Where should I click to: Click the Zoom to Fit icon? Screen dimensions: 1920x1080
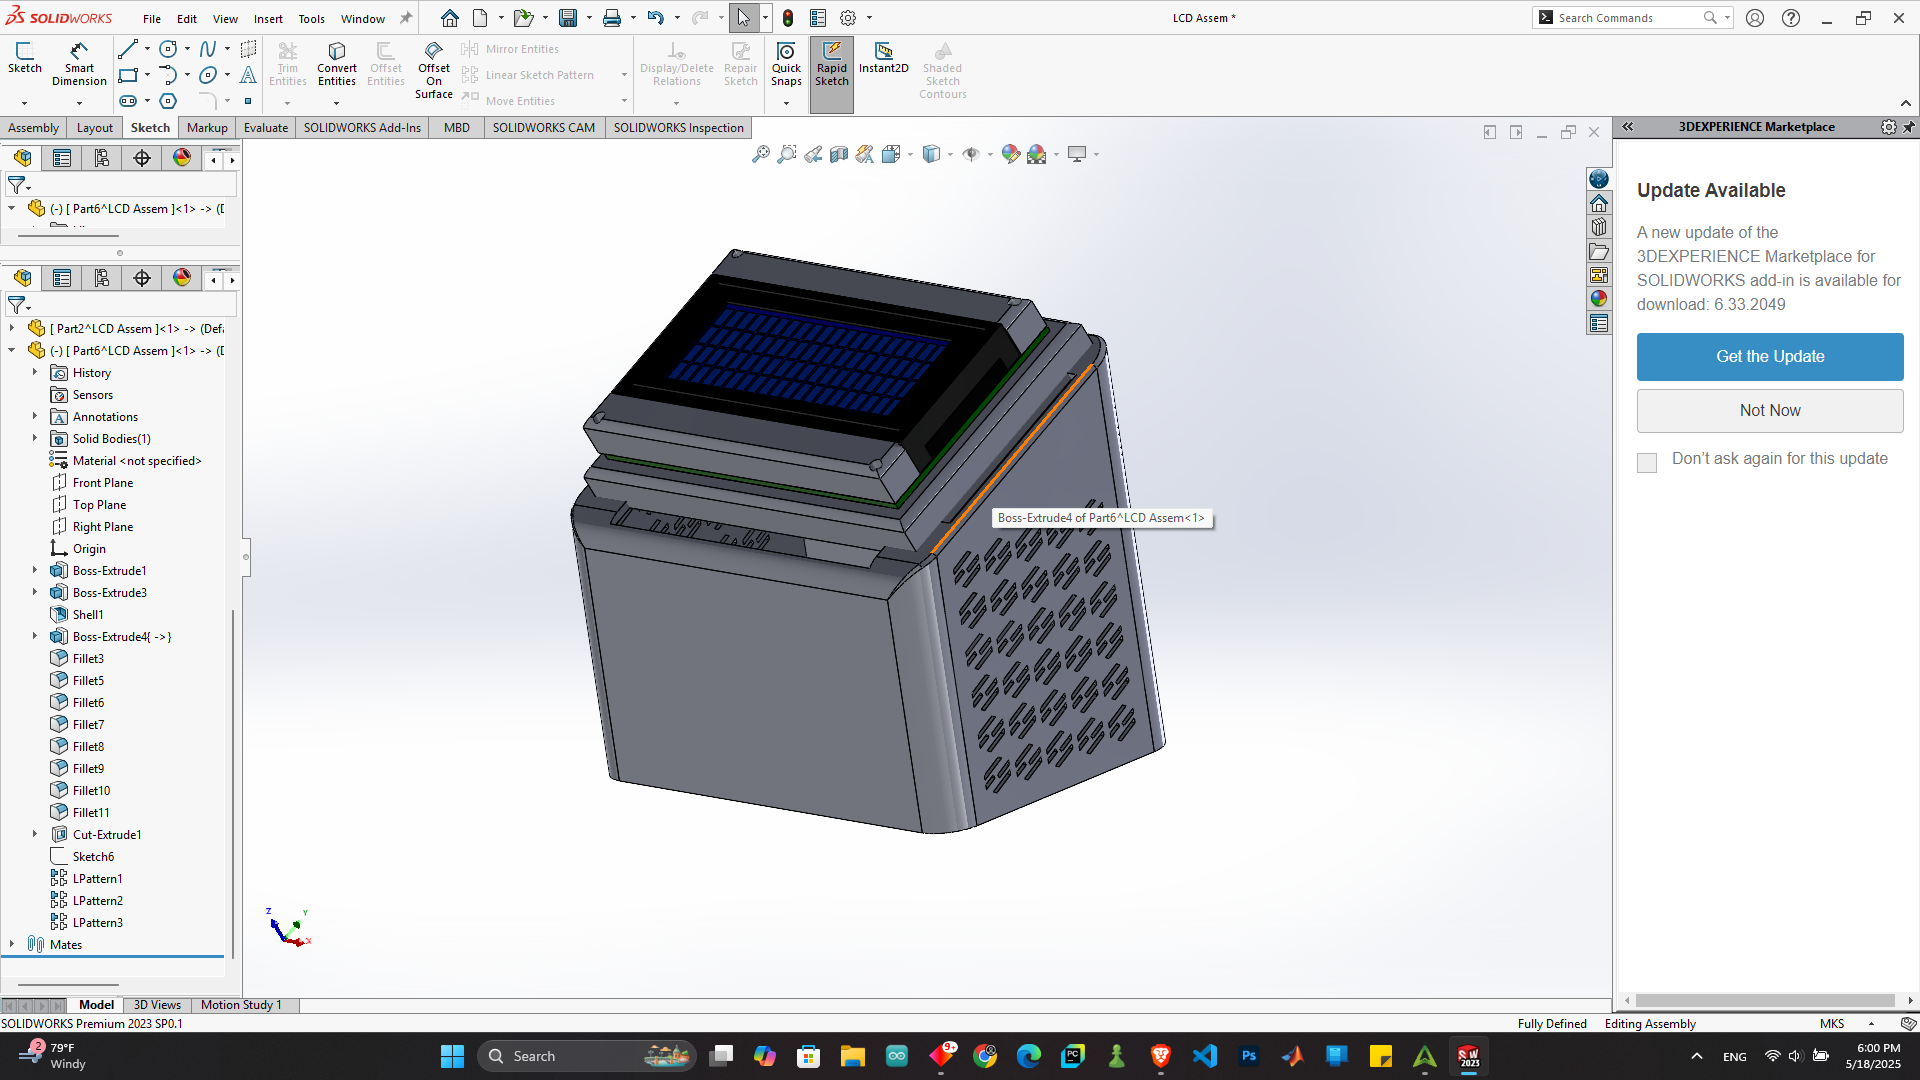[760, 154]
